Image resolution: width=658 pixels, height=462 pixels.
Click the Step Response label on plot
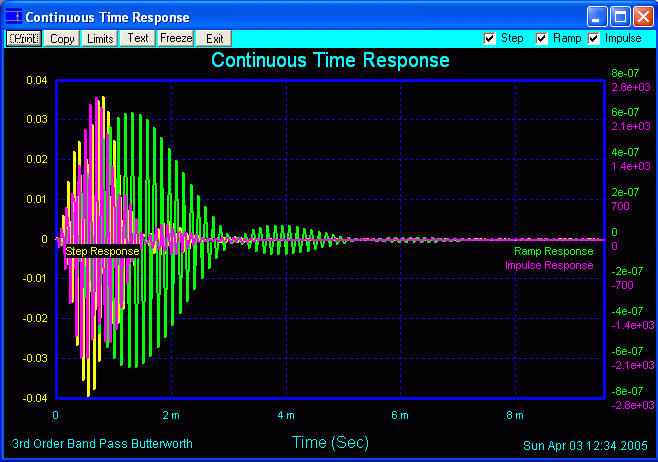coord(102,251)
